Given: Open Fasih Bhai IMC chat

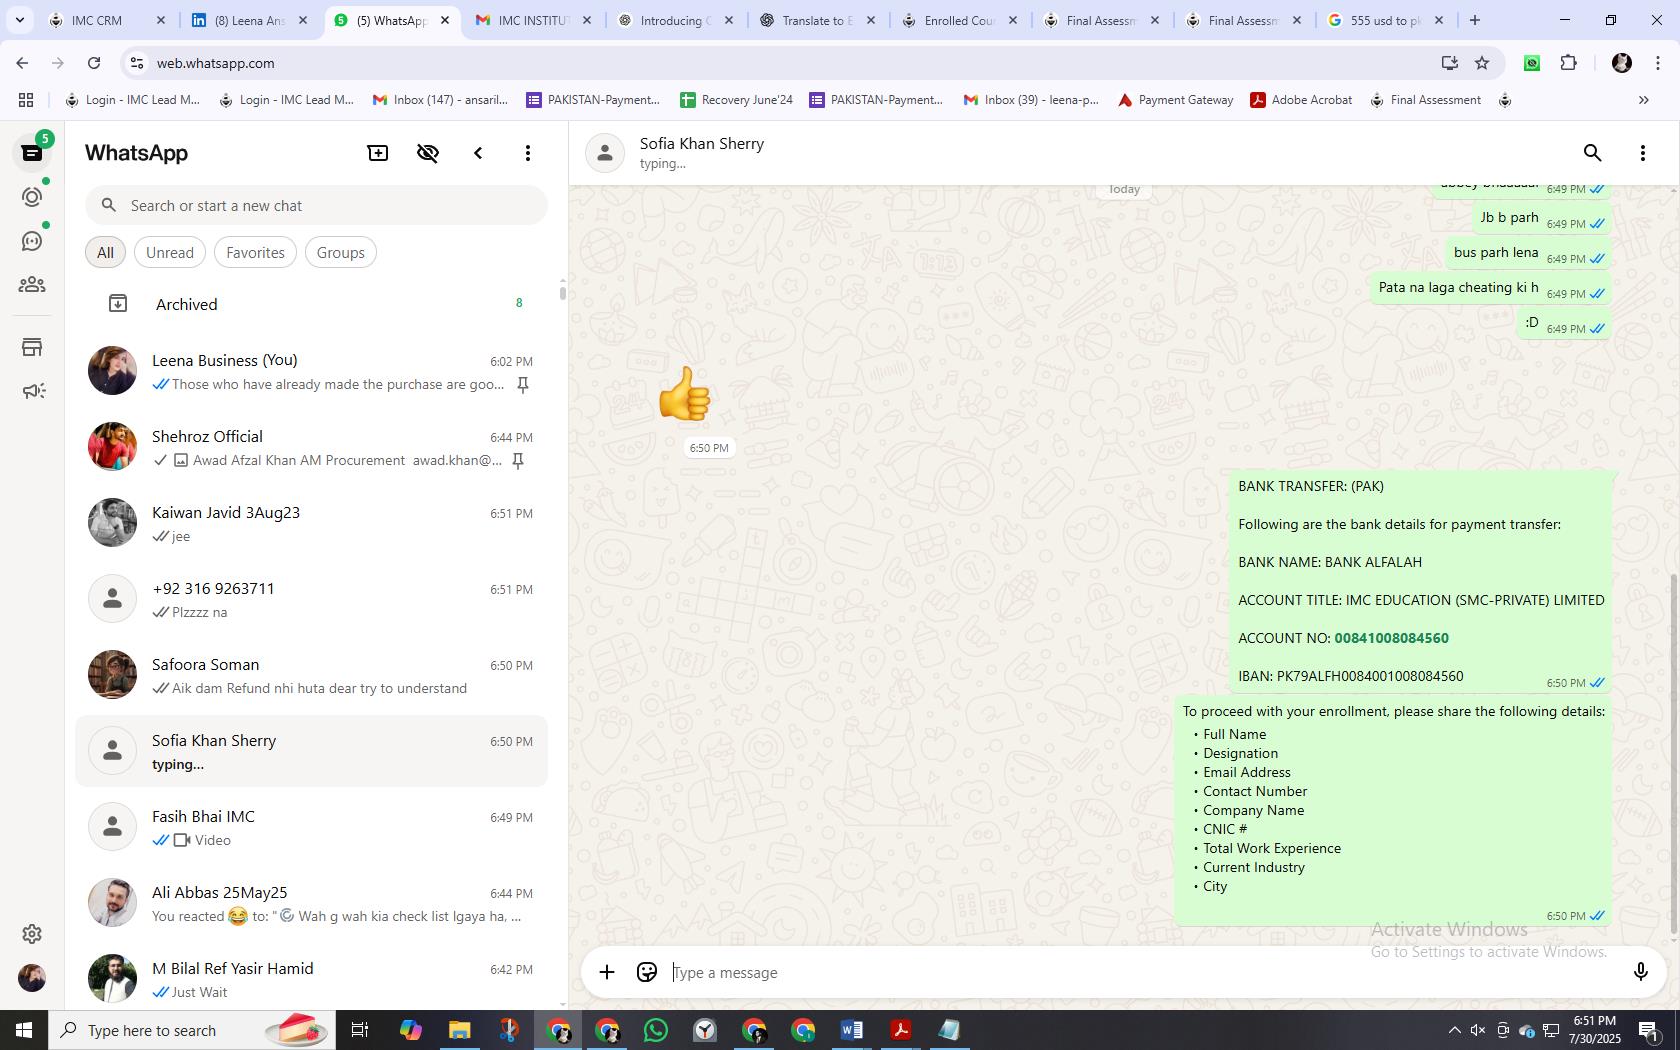Looking at the screenshot, I should (x=312, y=827).
